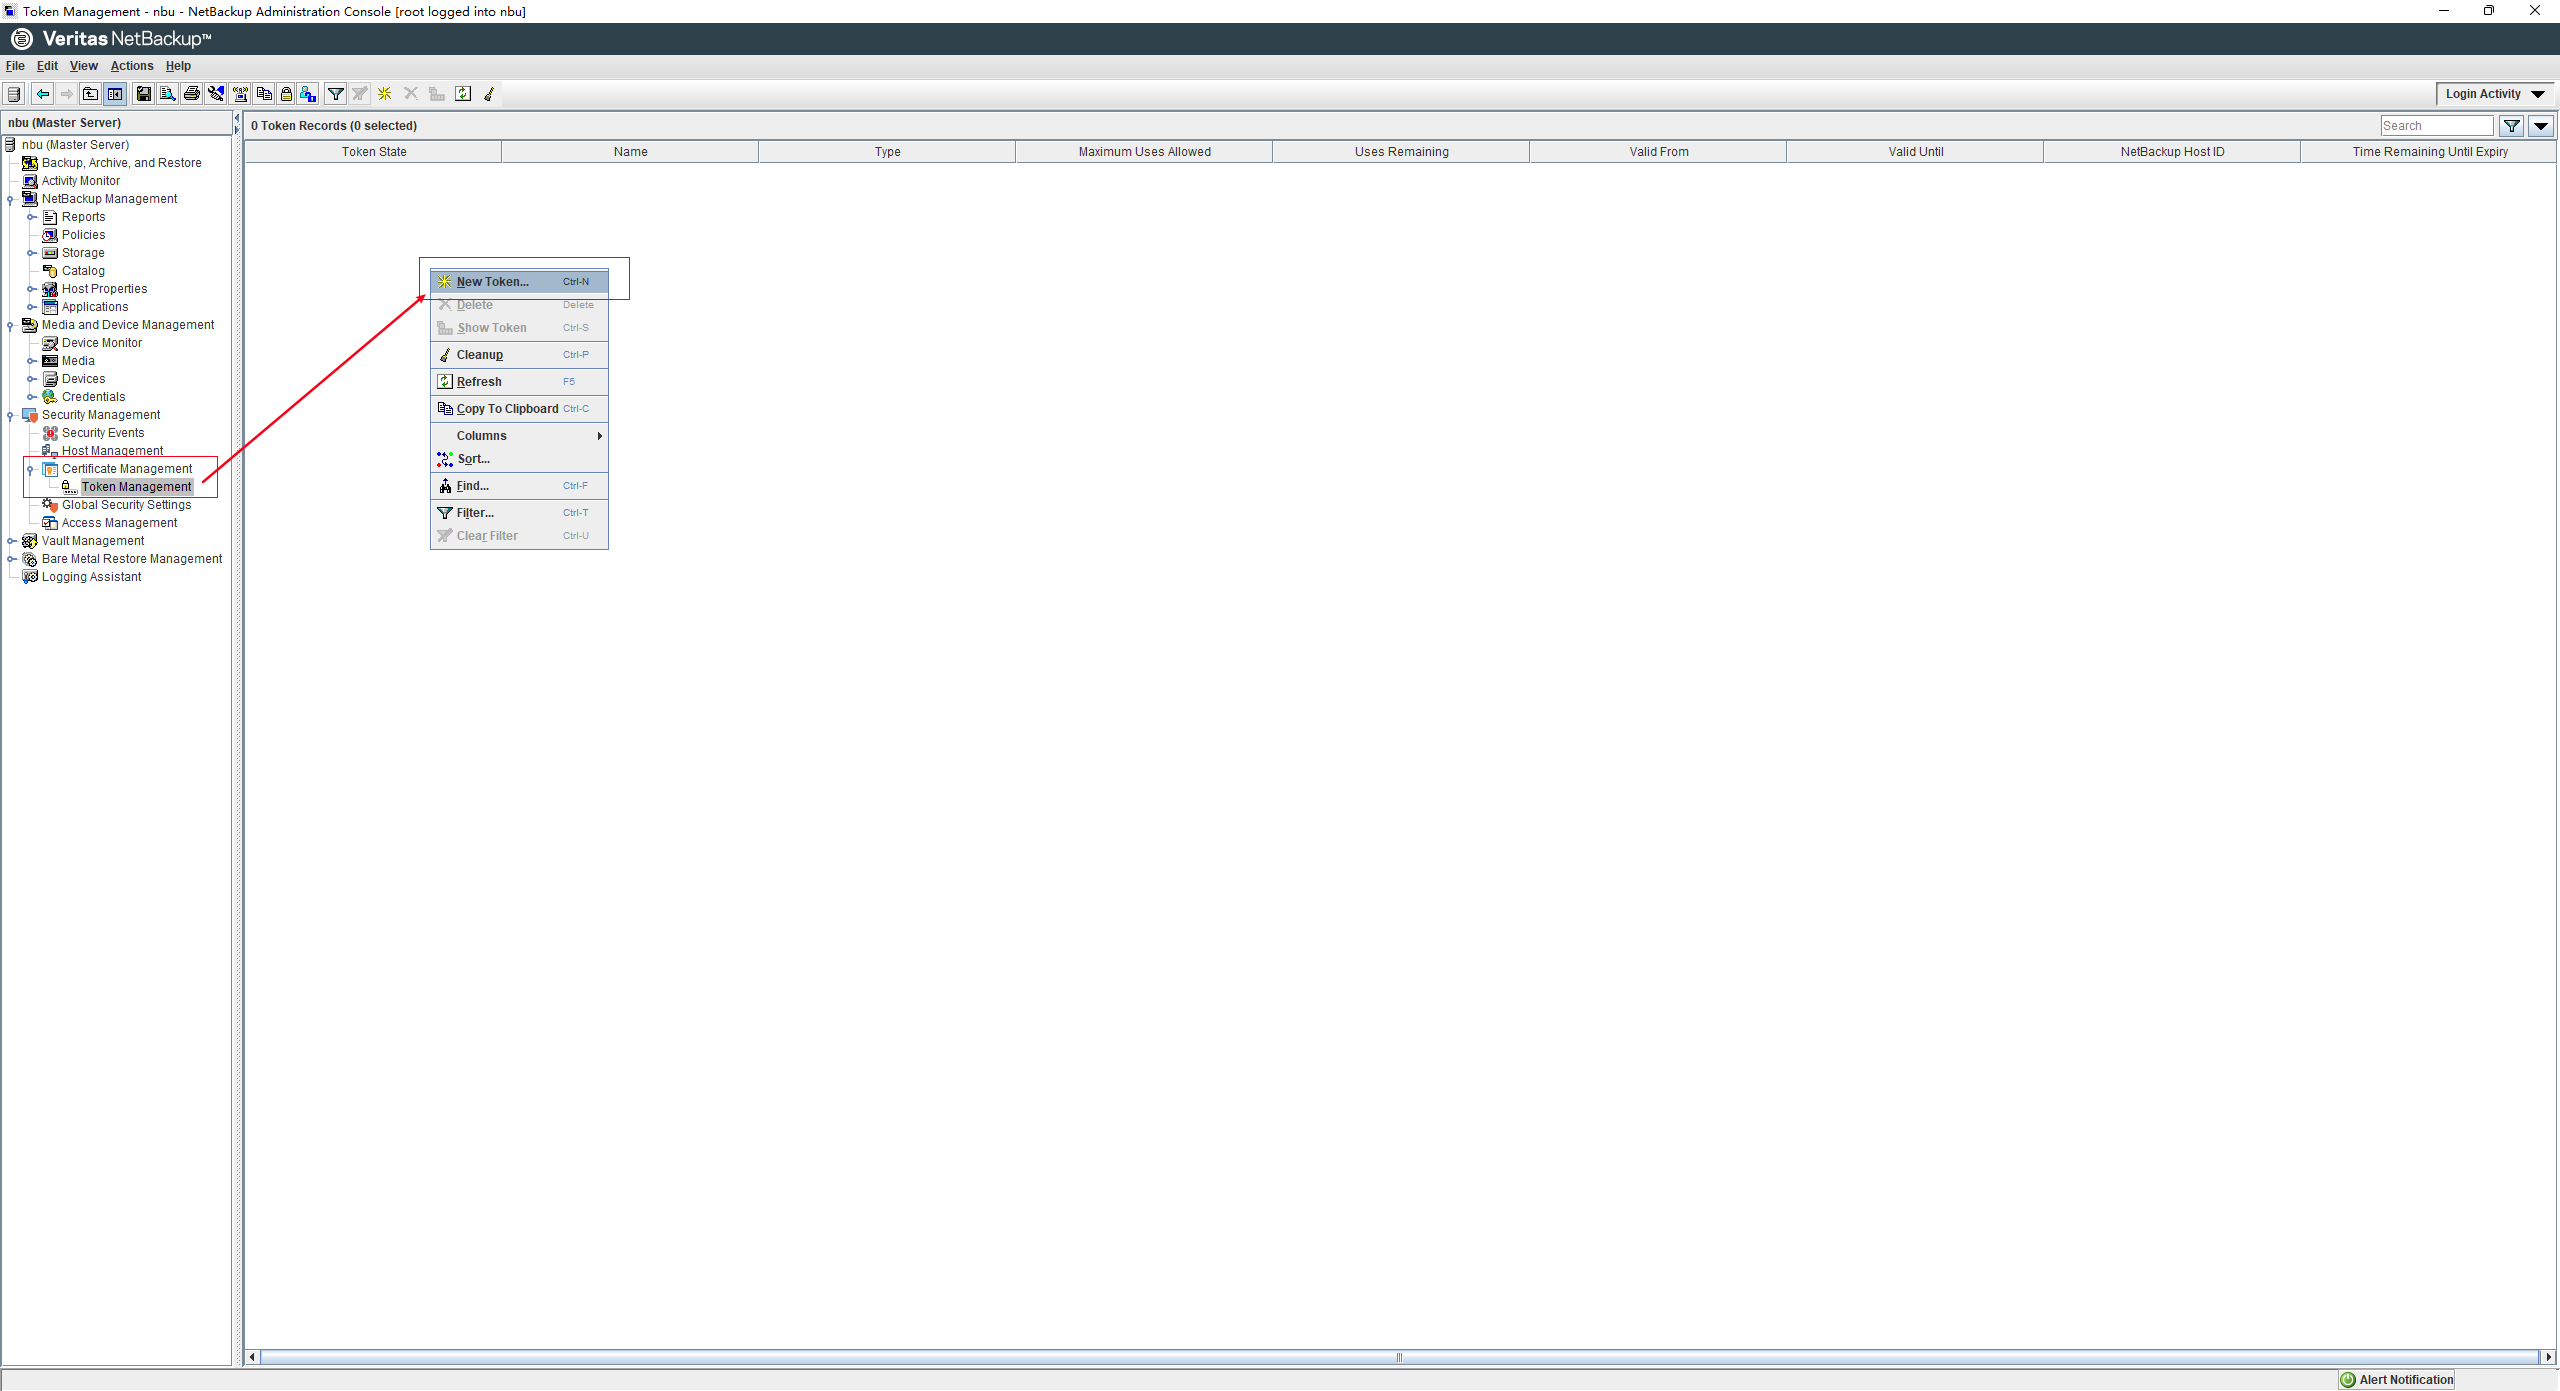
Task: Click the Valid Until column header
Action: pyautogui.click(x=1915, y=152)
